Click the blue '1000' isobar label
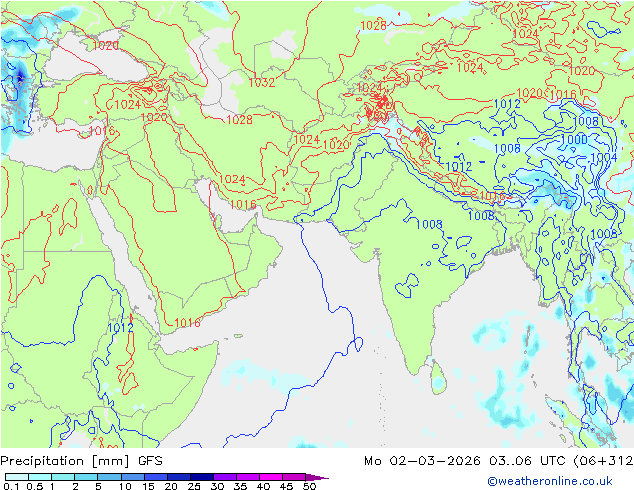 pos(574,140)
